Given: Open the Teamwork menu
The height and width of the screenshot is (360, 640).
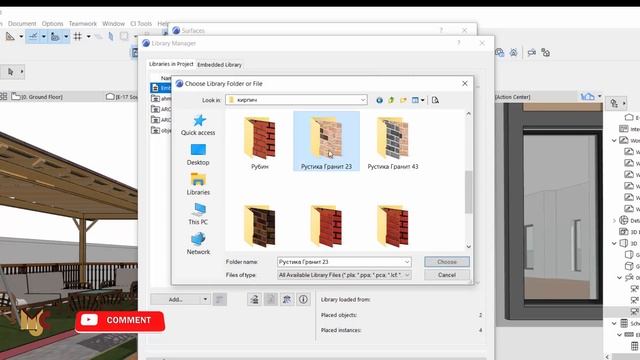Looking at the screenshot, I should click(82, 24).
